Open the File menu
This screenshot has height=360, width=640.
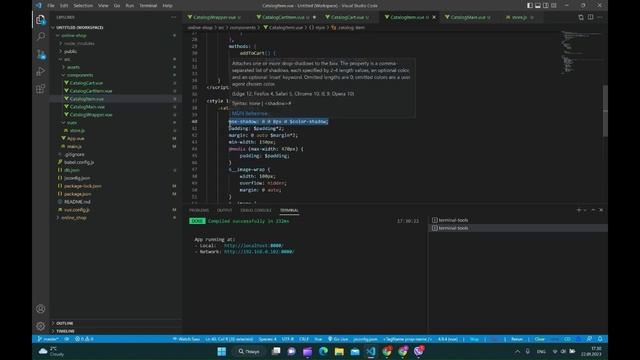click(51, 6)
